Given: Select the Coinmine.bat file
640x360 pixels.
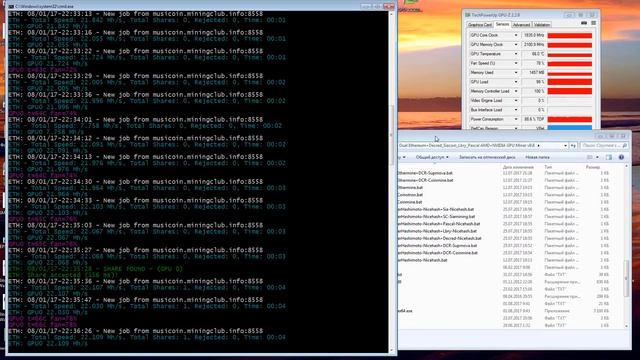Looking at the screenshot, I should click(x=410, y=202).
